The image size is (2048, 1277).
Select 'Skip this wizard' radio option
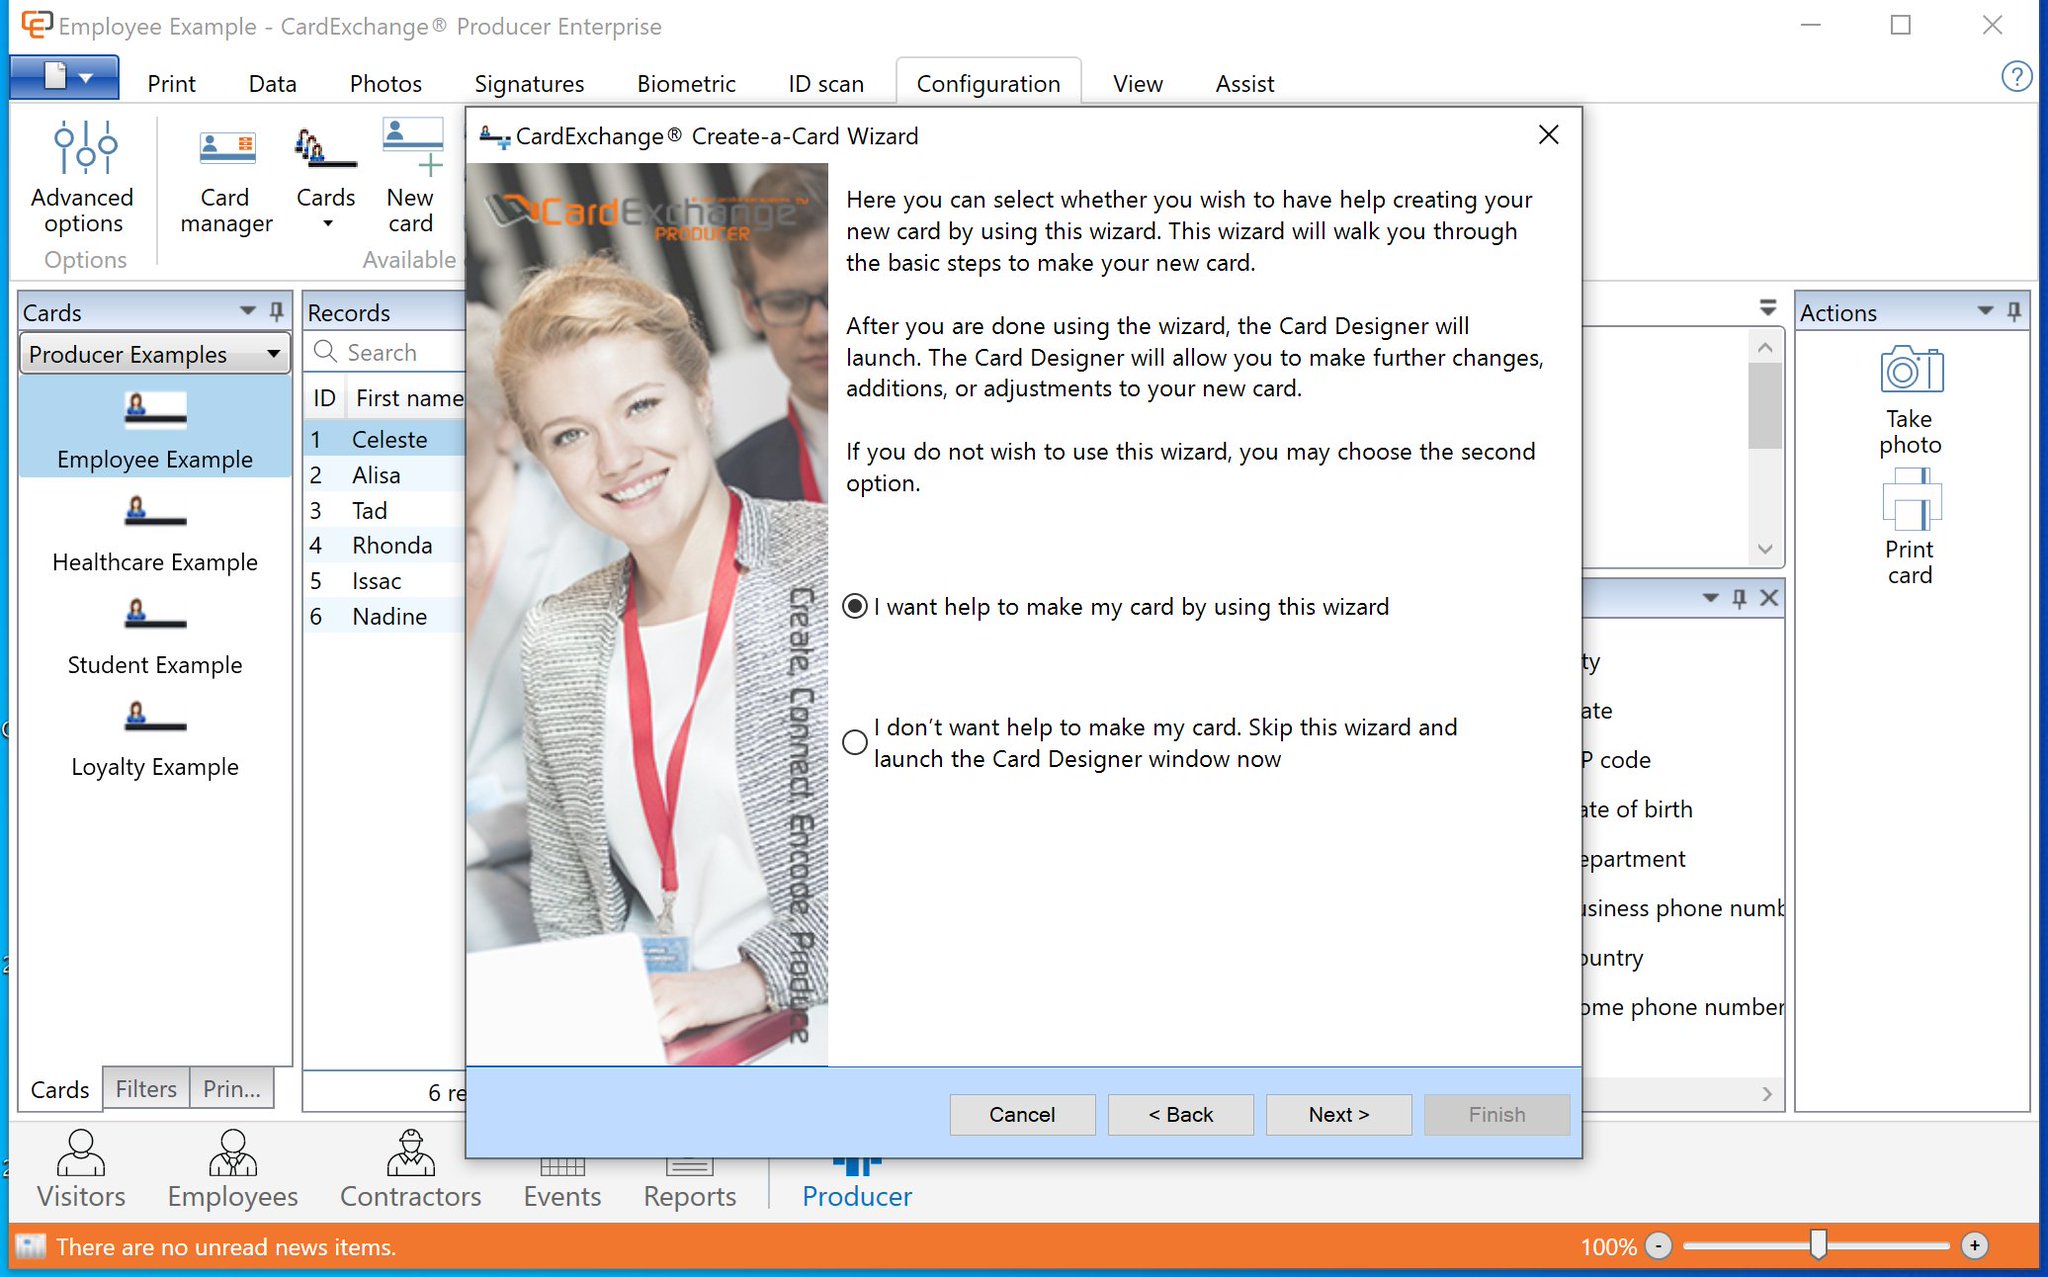[x=855, y=742]
